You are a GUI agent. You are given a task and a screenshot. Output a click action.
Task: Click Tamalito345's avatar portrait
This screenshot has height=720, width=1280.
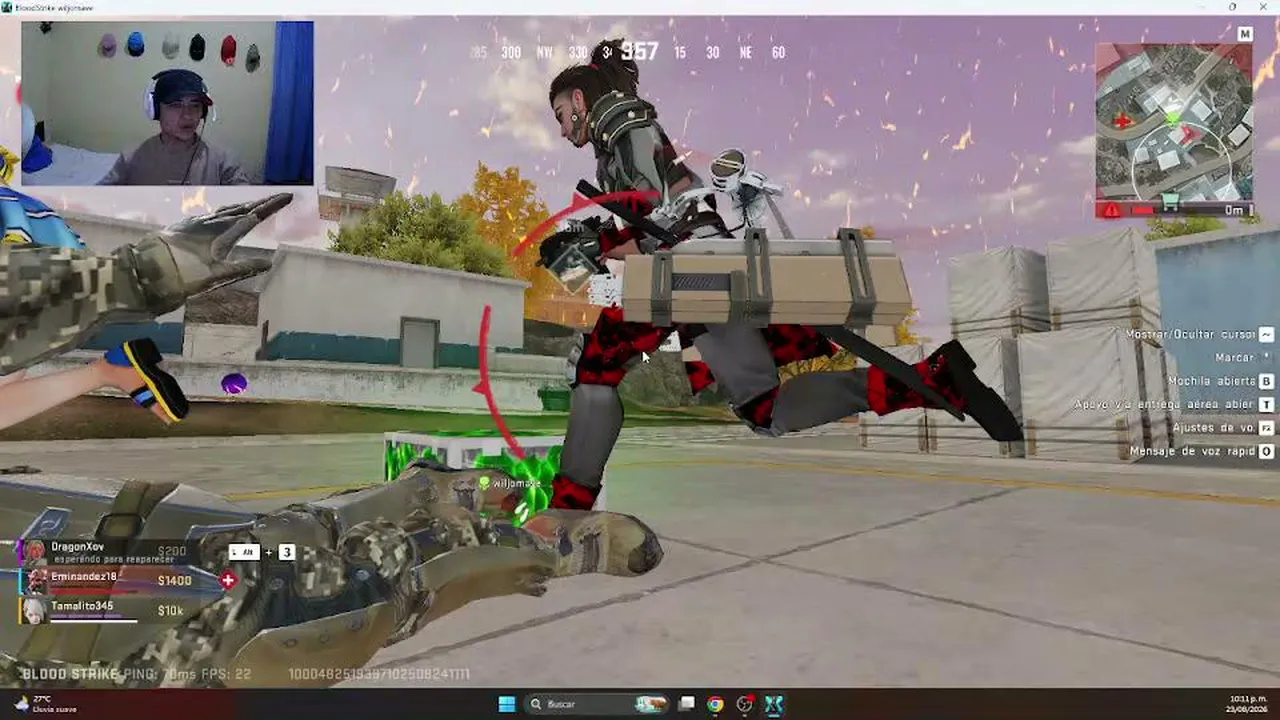pyautogui.click(x=35, y=610)
